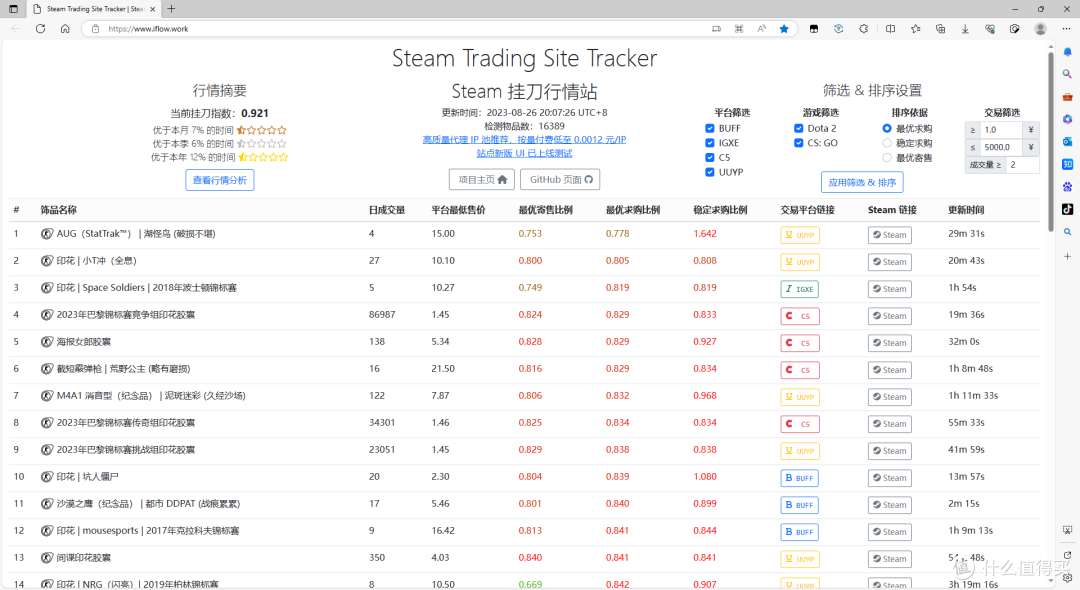Open IGXE link for Space Soldiers sticker row

pyautogui.click(x=800, y=289)
